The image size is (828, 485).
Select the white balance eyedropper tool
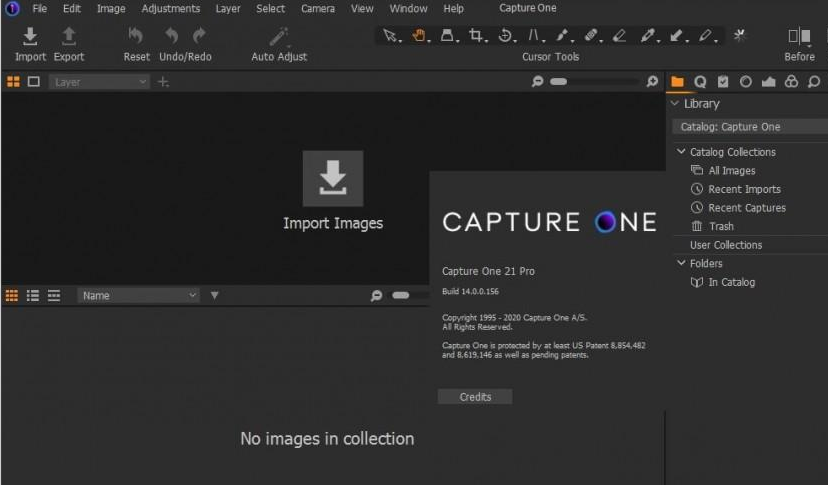(648, 35)
